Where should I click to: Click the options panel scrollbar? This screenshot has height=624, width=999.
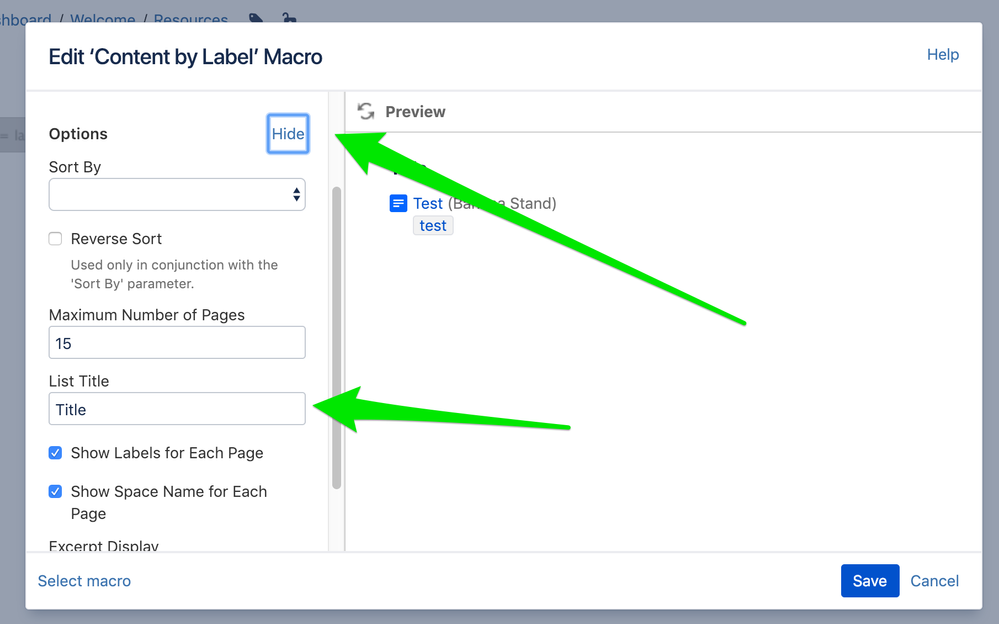click(336, 338)
